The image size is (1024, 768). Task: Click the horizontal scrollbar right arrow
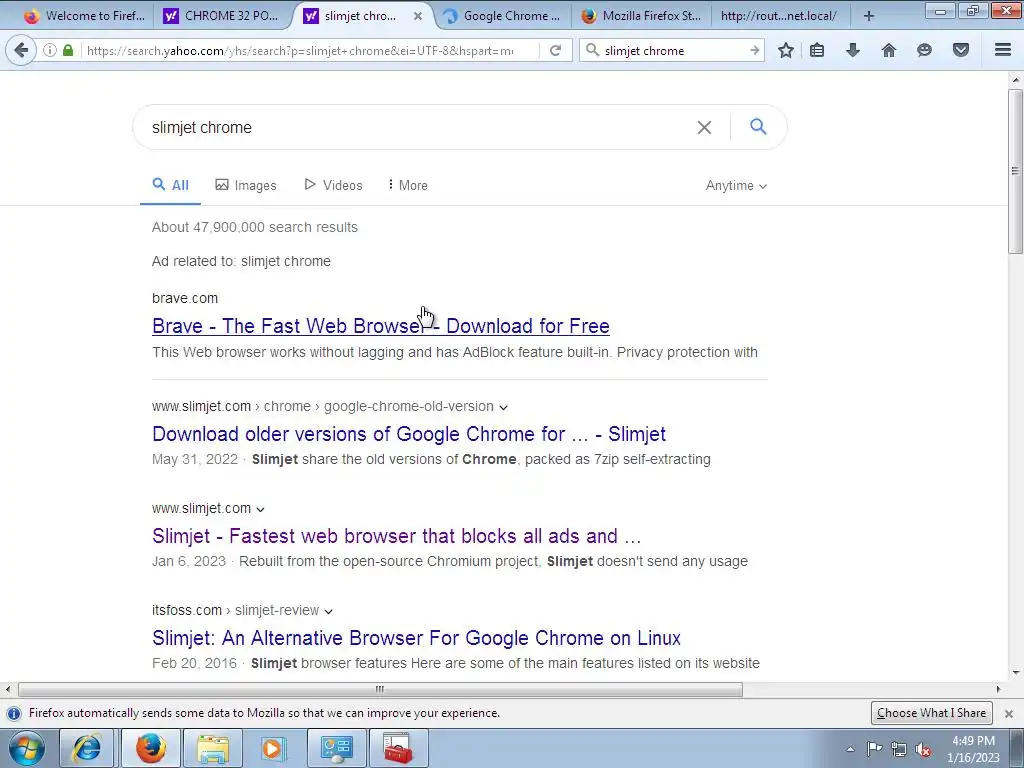click(998, 690)
